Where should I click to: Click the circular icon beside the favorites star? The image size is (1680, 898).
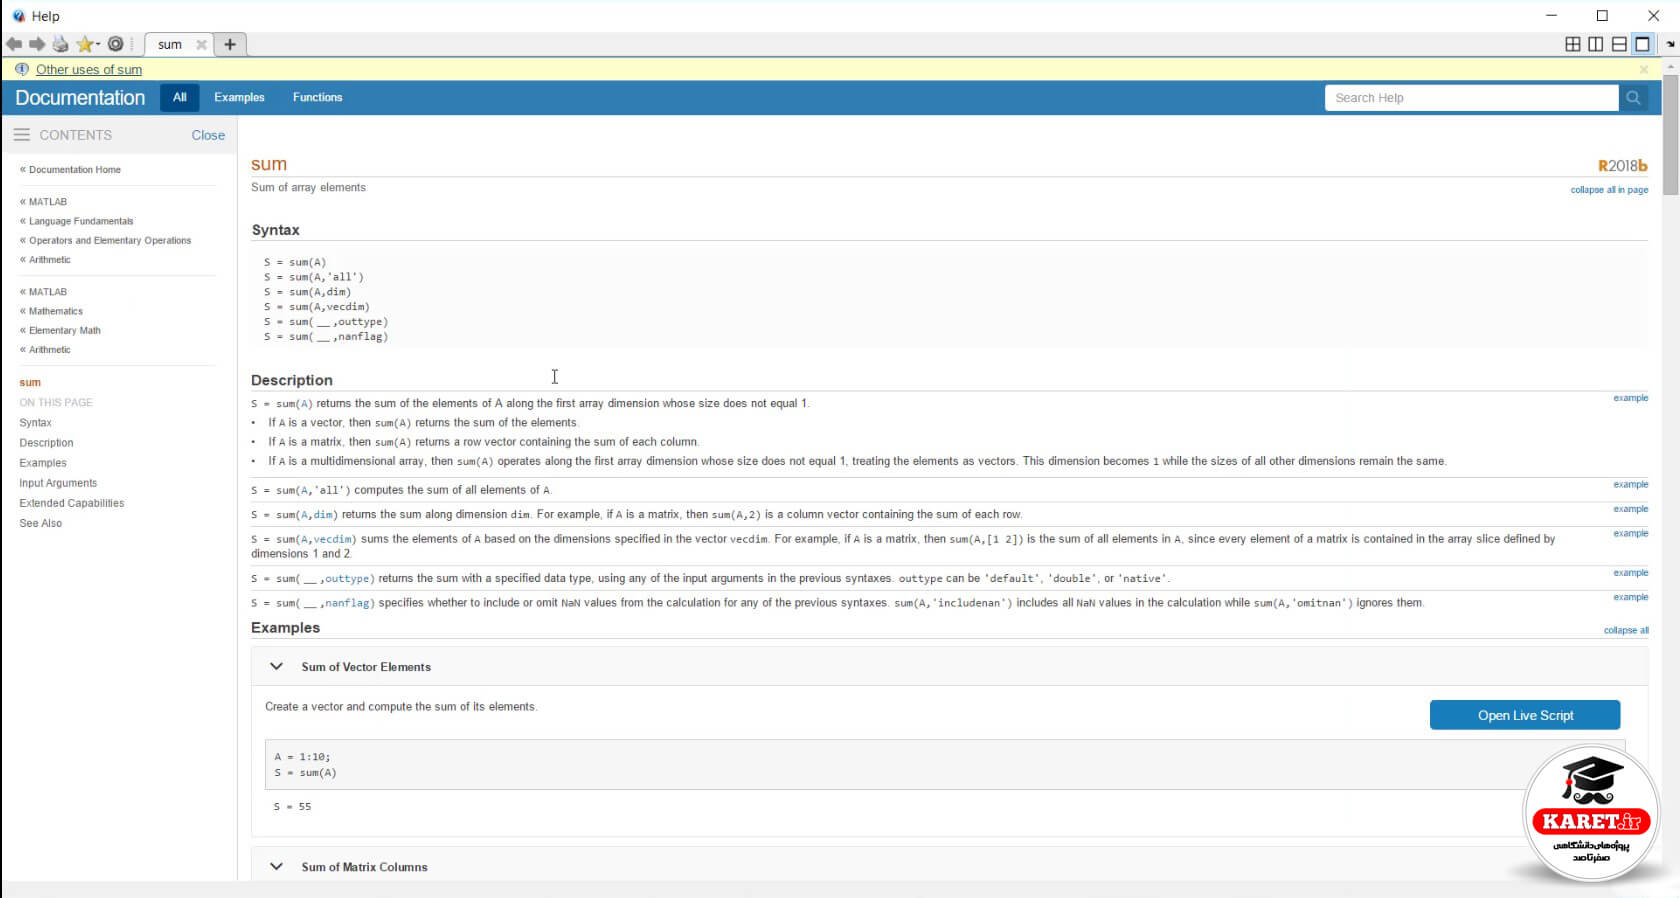[x=116, y=44]
